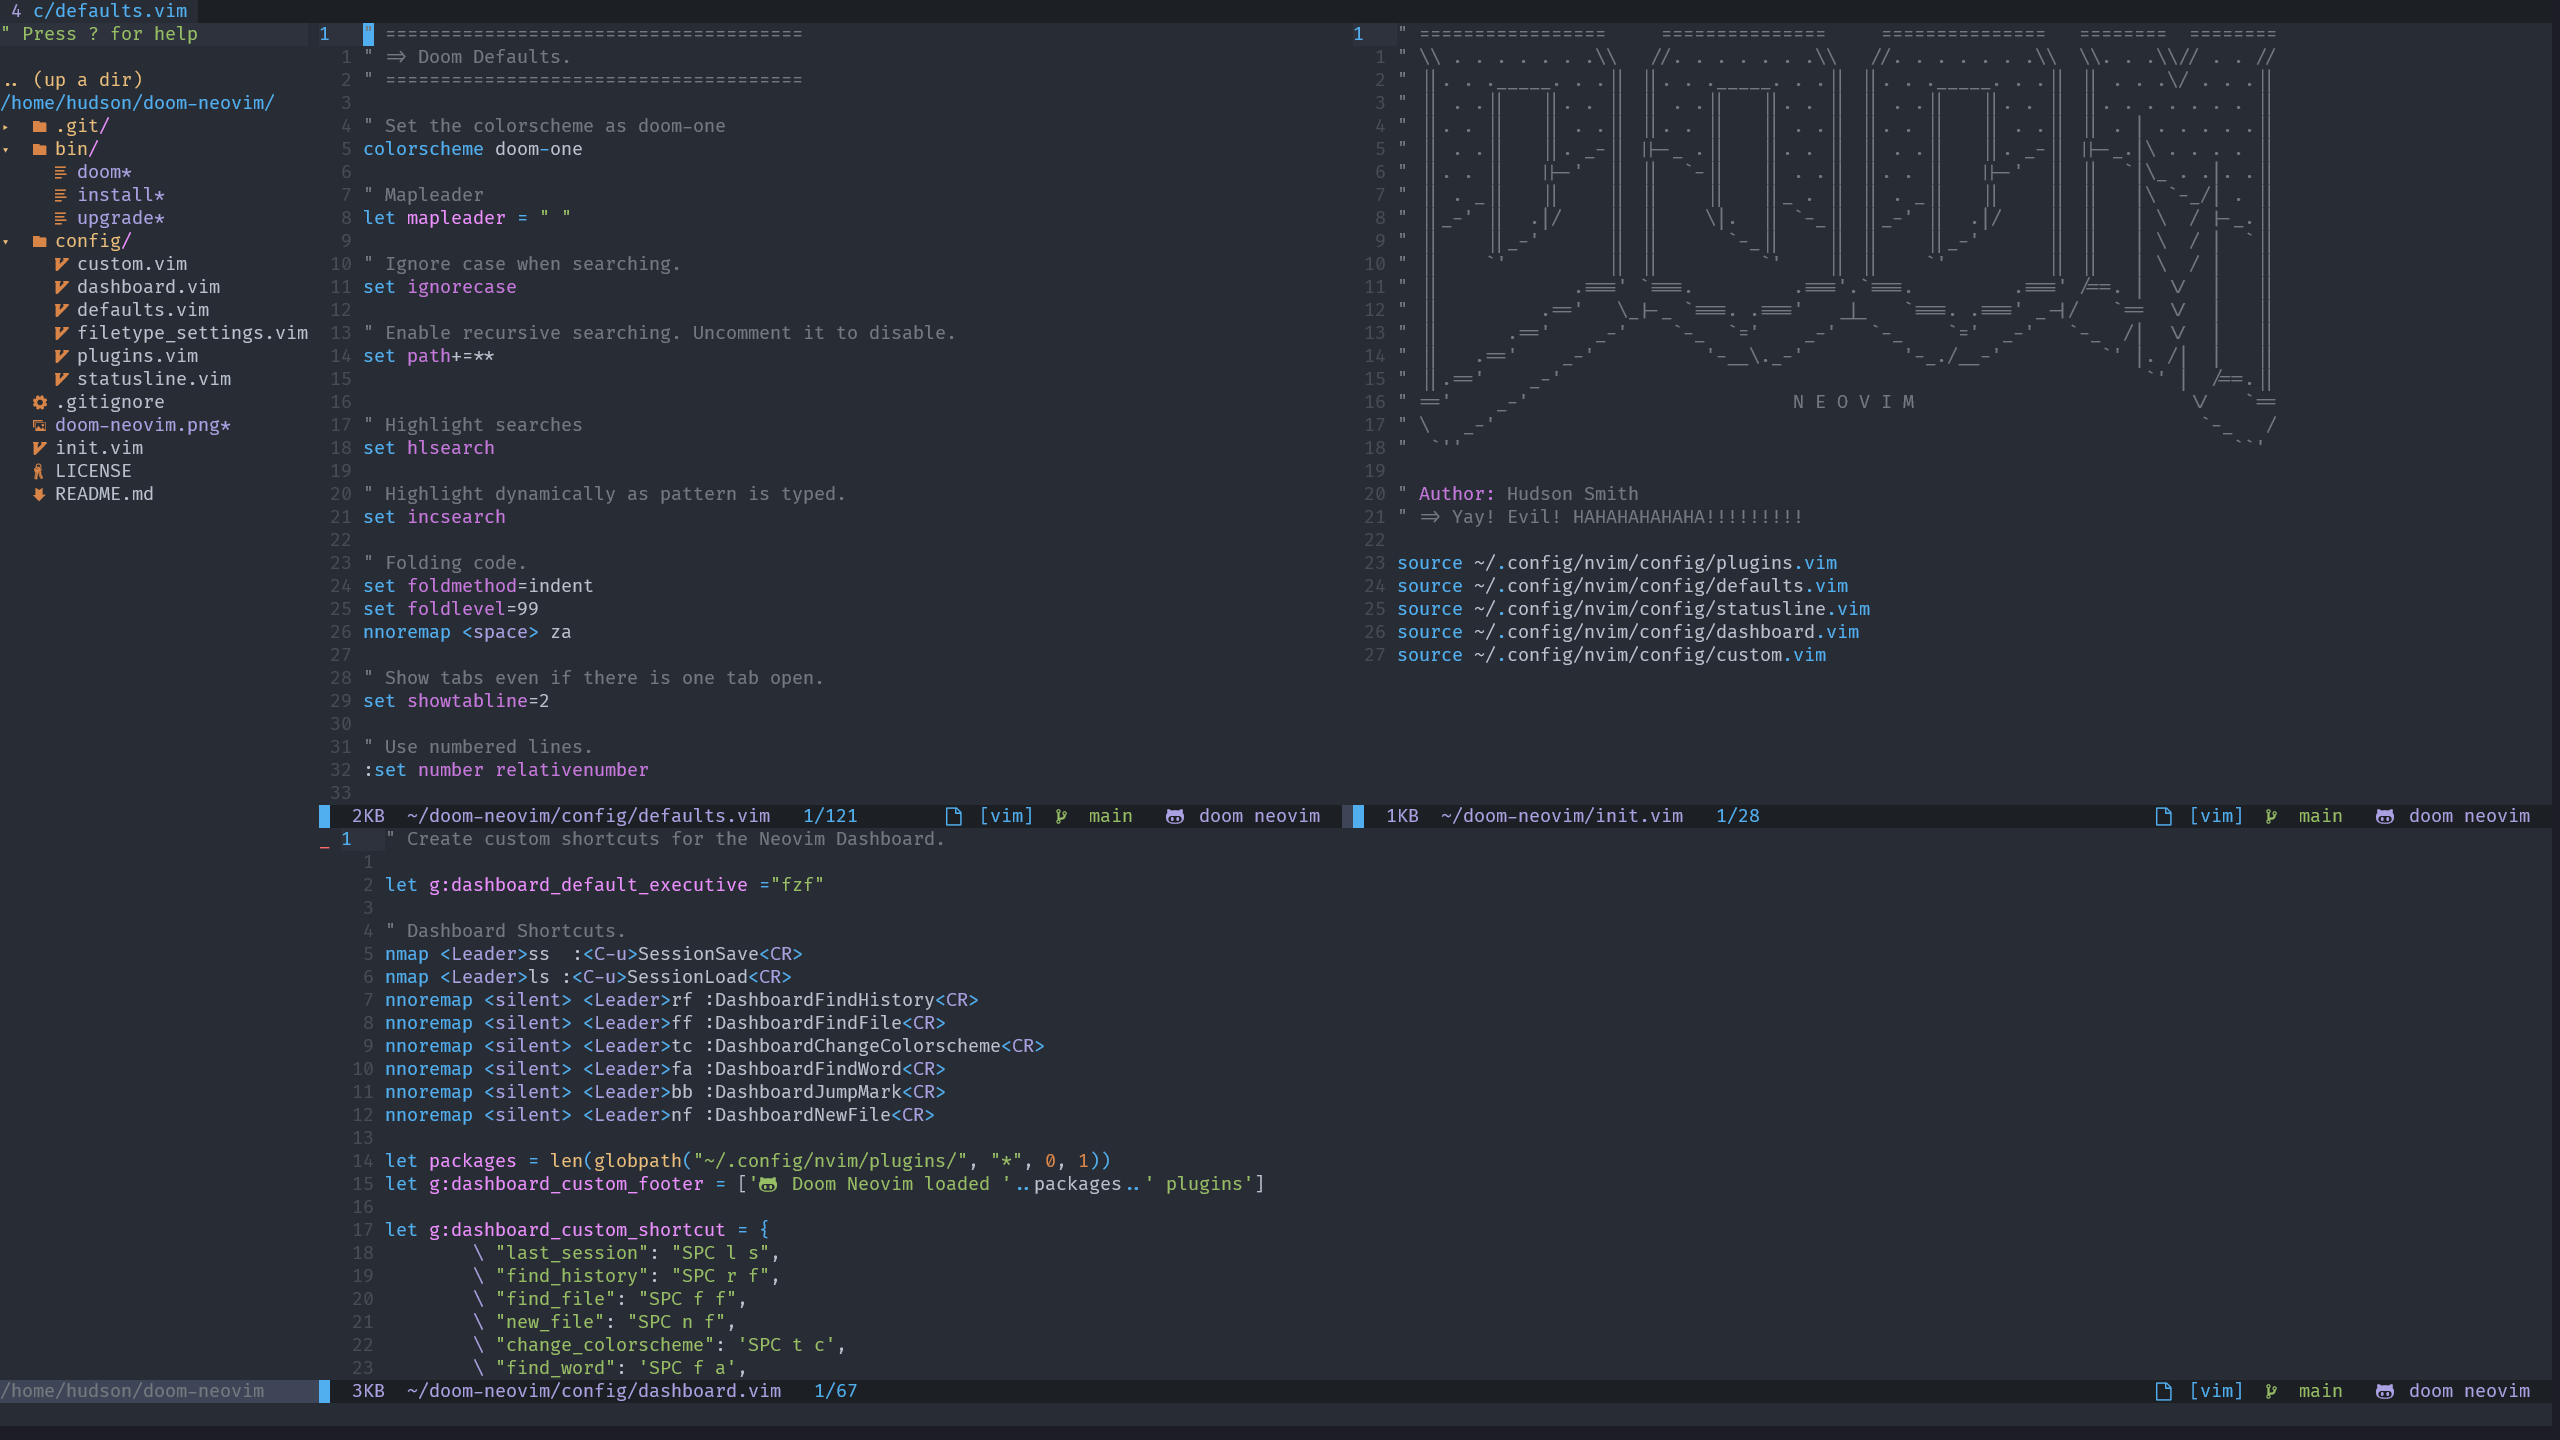Click the doom script file icon
The width and height of the screenshot is (2560, 1440).
pyautogui.click(x=61, y=172)
